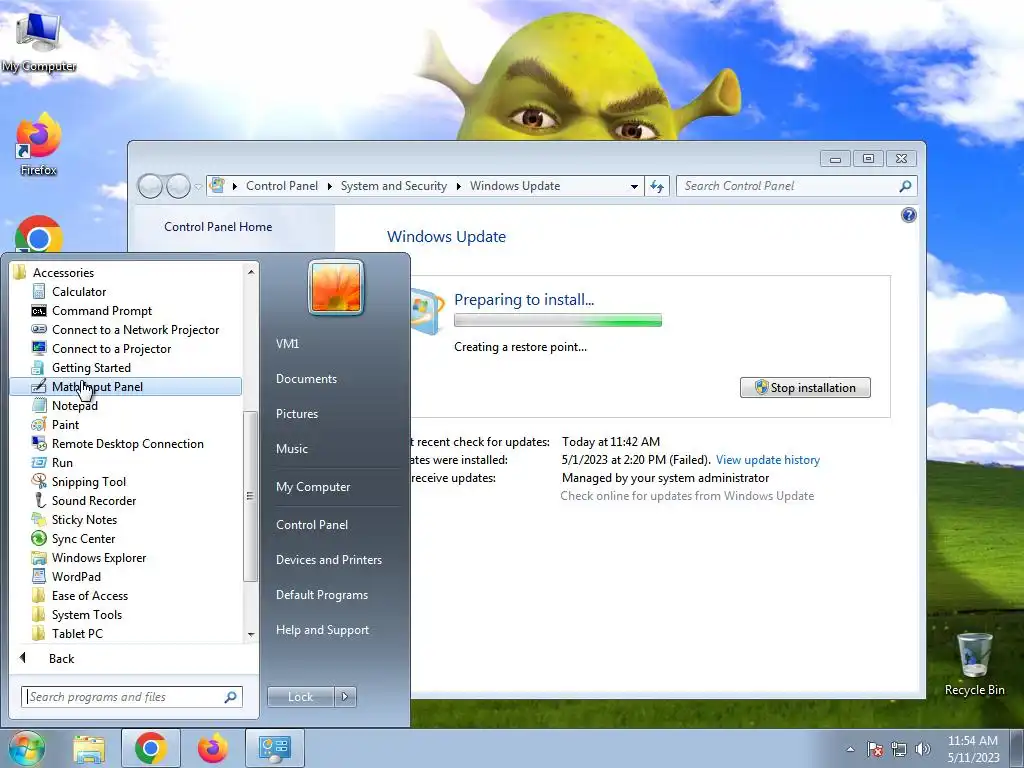
Task: Click the volume speaker tray icon
Action: click(x=923, y=749)
